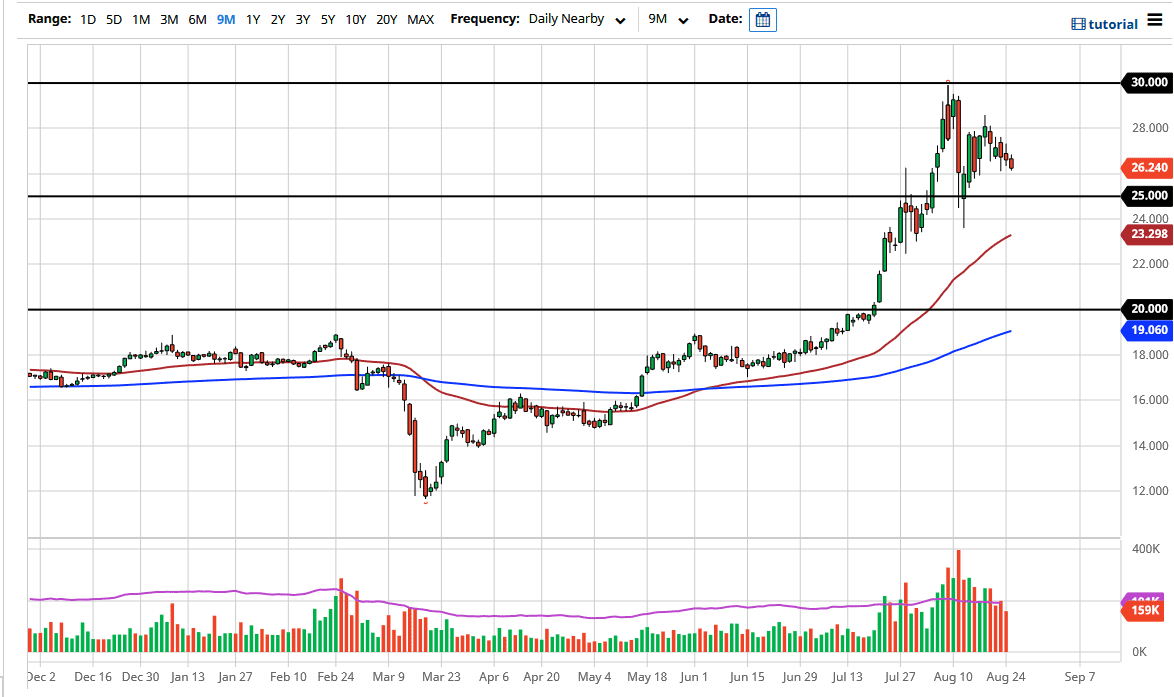Click the 25.000 support level label

(1143, 196)
